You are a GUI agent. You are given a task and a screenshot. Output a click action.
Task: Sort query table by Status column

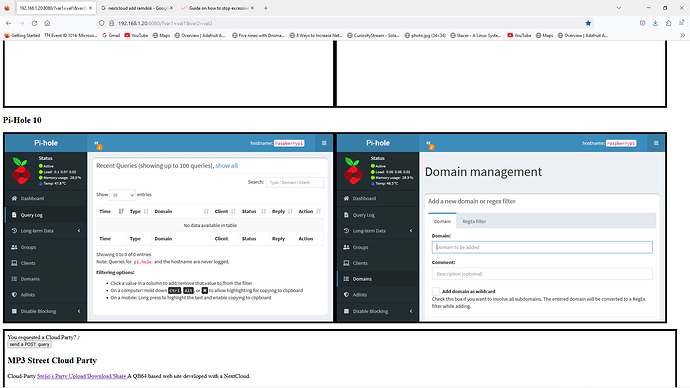pyautogui.click(x=253, y=212)
